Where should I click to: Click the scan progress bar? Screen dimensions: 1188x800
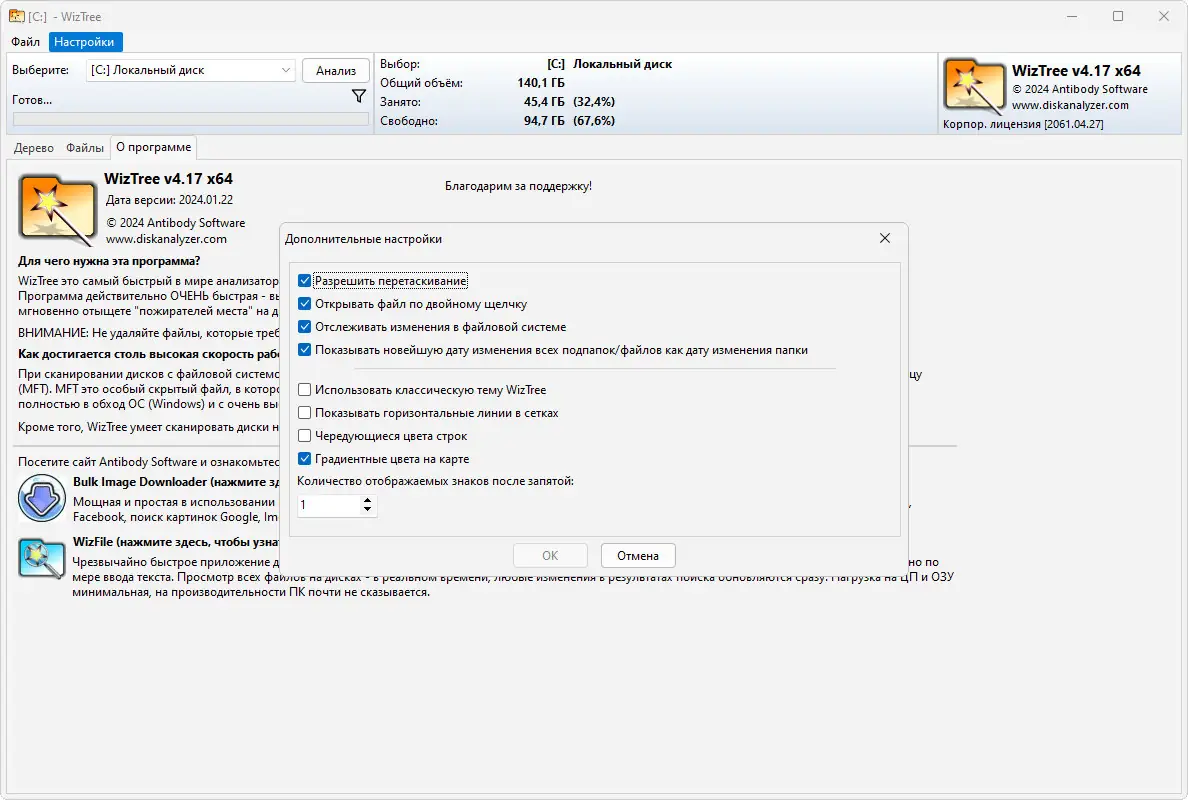191,119
